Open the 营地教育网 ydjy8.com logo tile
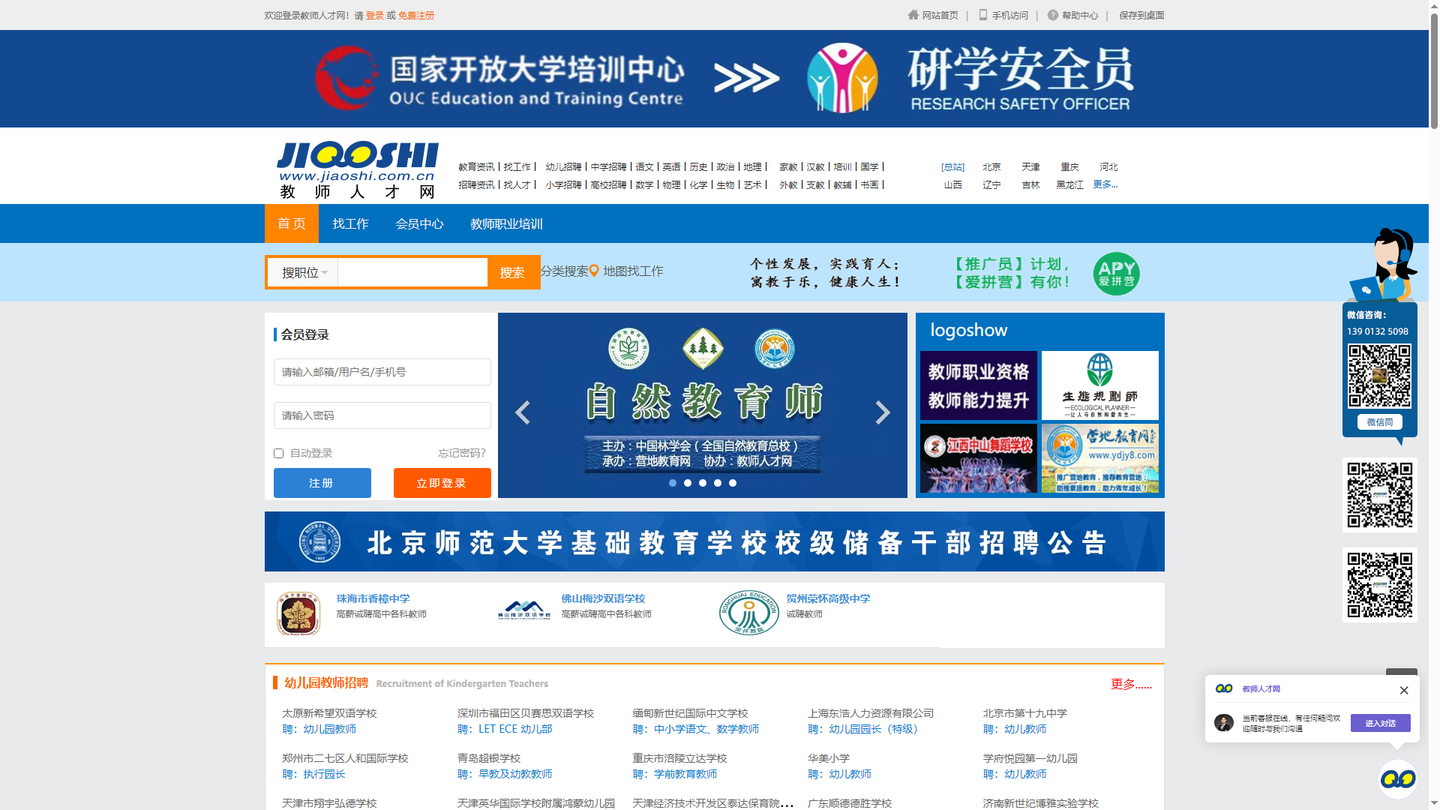Viewport: 1440px width, 810px height. [1100, 458]
